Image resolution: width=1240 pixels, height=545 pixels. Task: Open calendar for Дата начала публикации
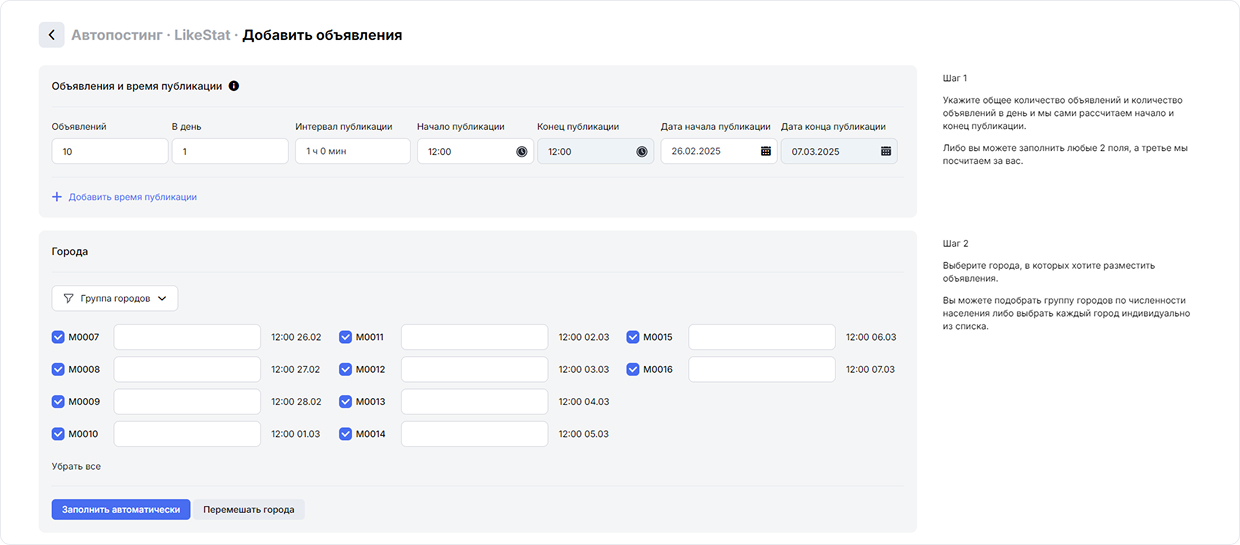(766, 151)
